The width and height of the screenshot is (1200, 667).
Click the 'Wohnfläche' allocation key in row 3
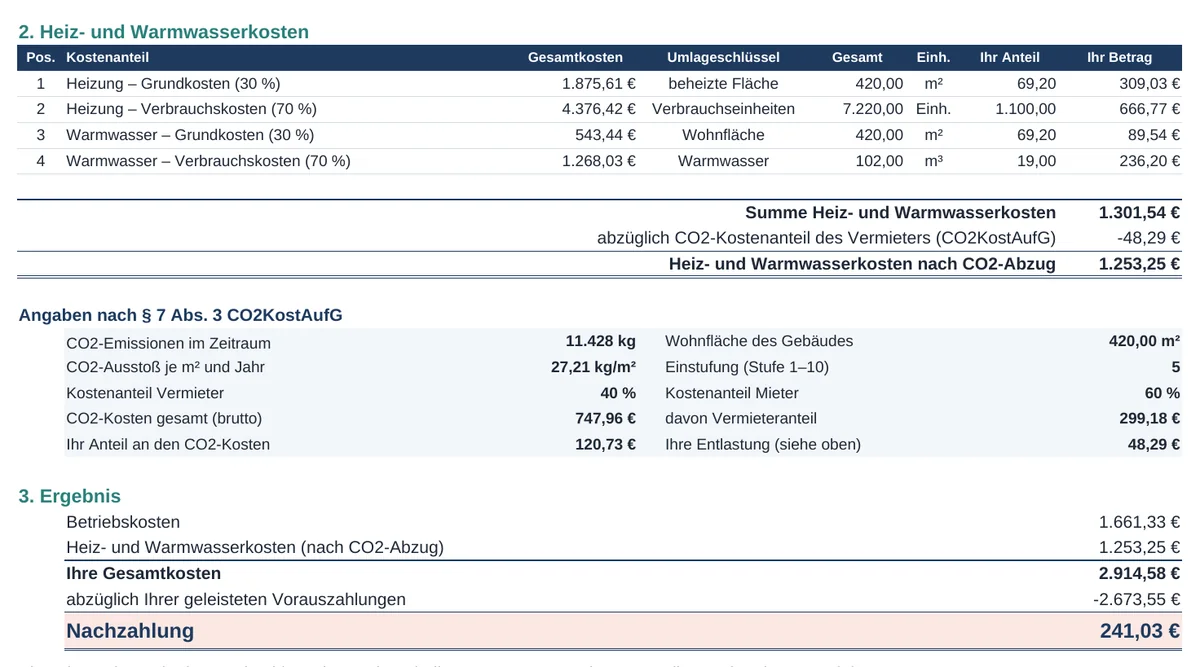pos(723,135)
